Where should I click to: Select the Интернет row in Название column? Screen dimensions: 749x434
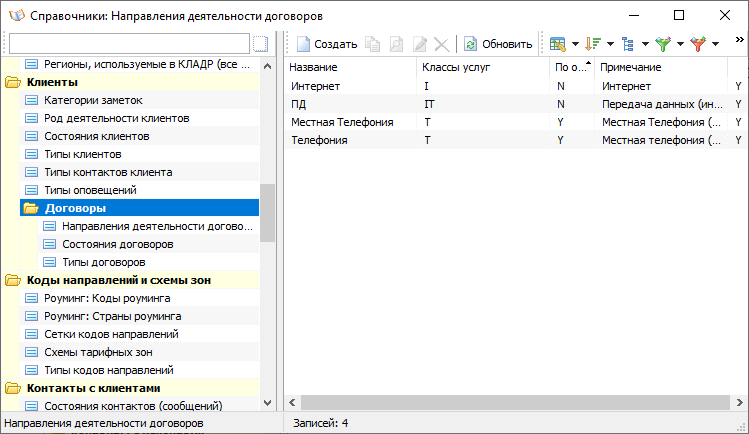(315, 86)
